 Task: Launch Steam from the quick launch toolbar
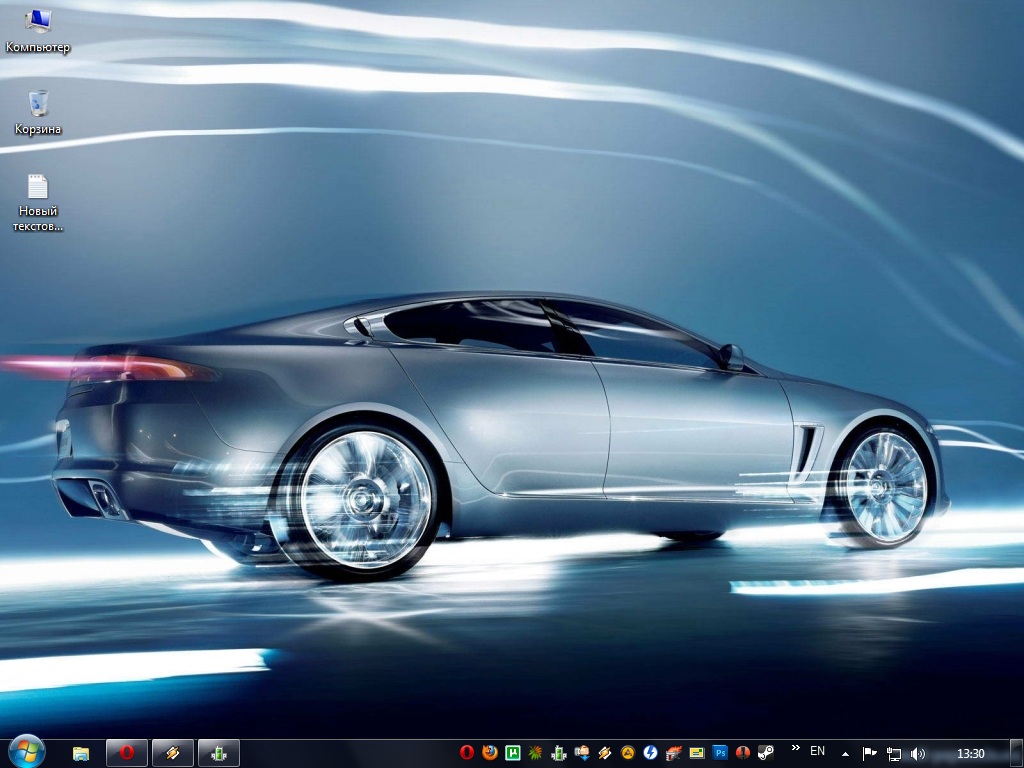click(765, 752)
